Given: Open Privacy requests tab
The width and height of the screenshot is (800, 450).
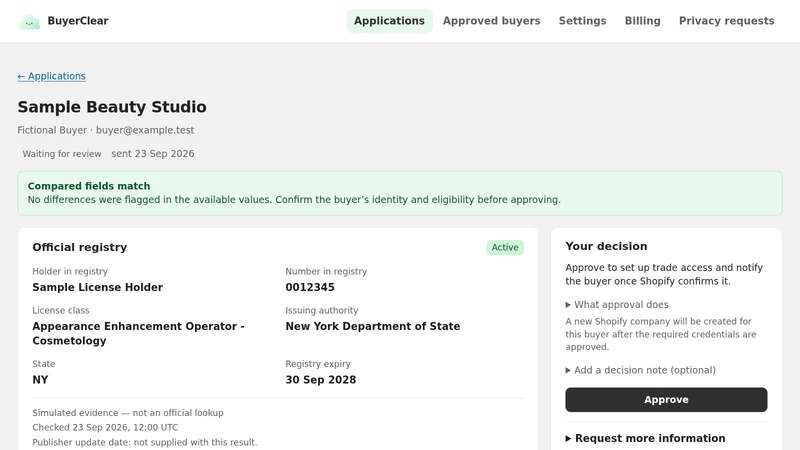Looking at the screenshot, I should click(727, 21).
